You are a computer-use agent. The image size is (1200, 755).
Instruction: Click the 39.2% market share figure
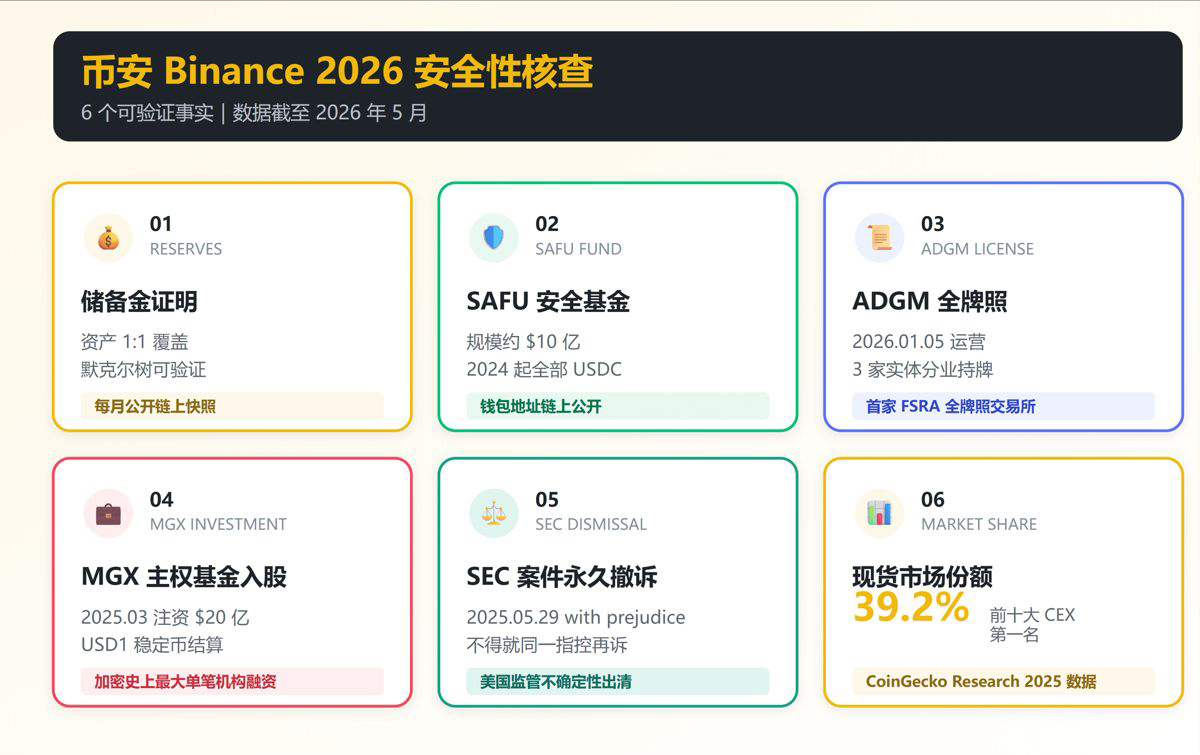pyautogui.click(x=911, y=607)
